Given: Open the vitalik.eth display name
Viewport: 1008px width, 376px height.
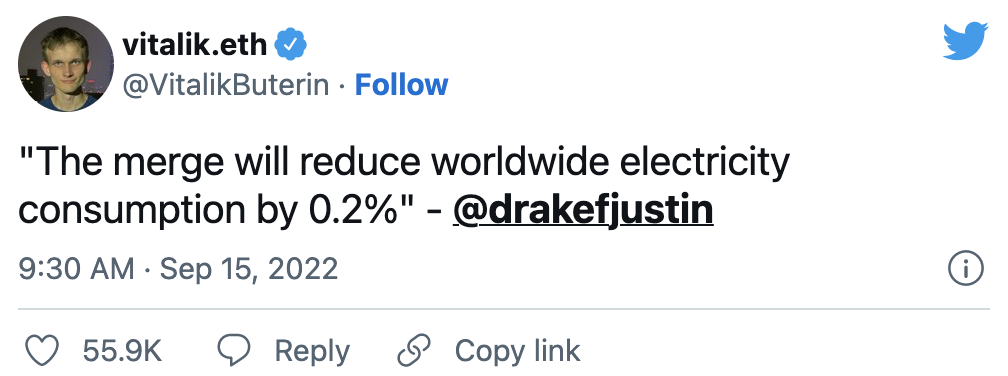Looking at the screenshot, I should (x=195, y=44).
